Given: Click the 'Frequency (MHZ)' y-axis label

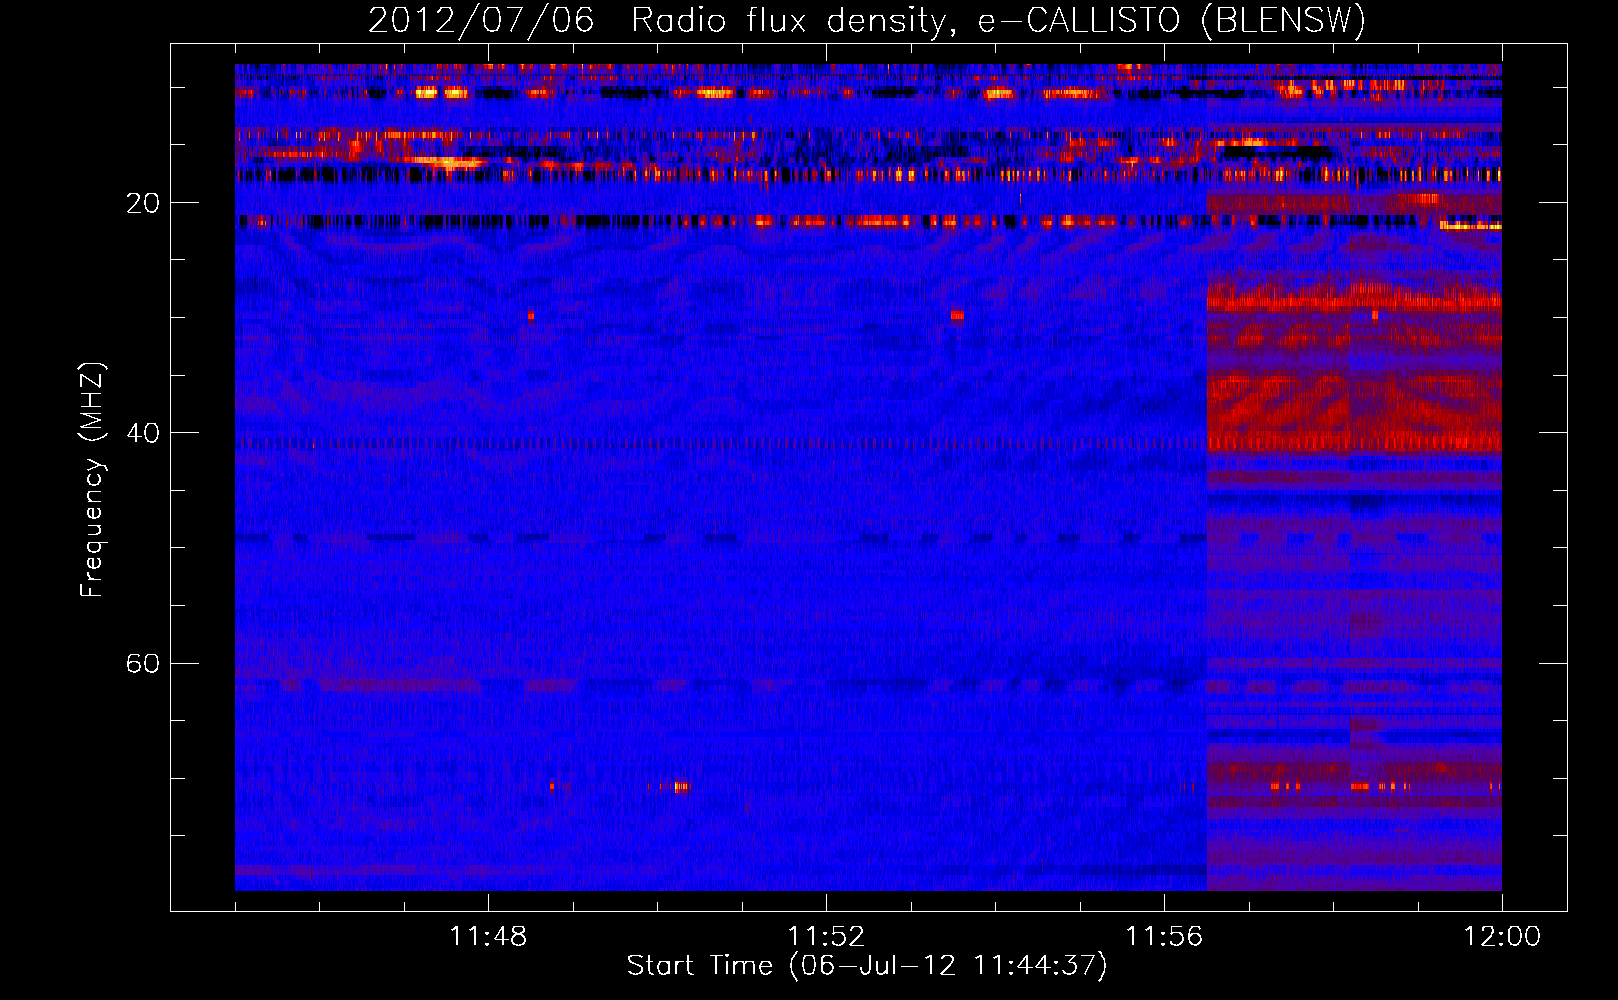Looking at the screenshot, I should click(92, 480).
